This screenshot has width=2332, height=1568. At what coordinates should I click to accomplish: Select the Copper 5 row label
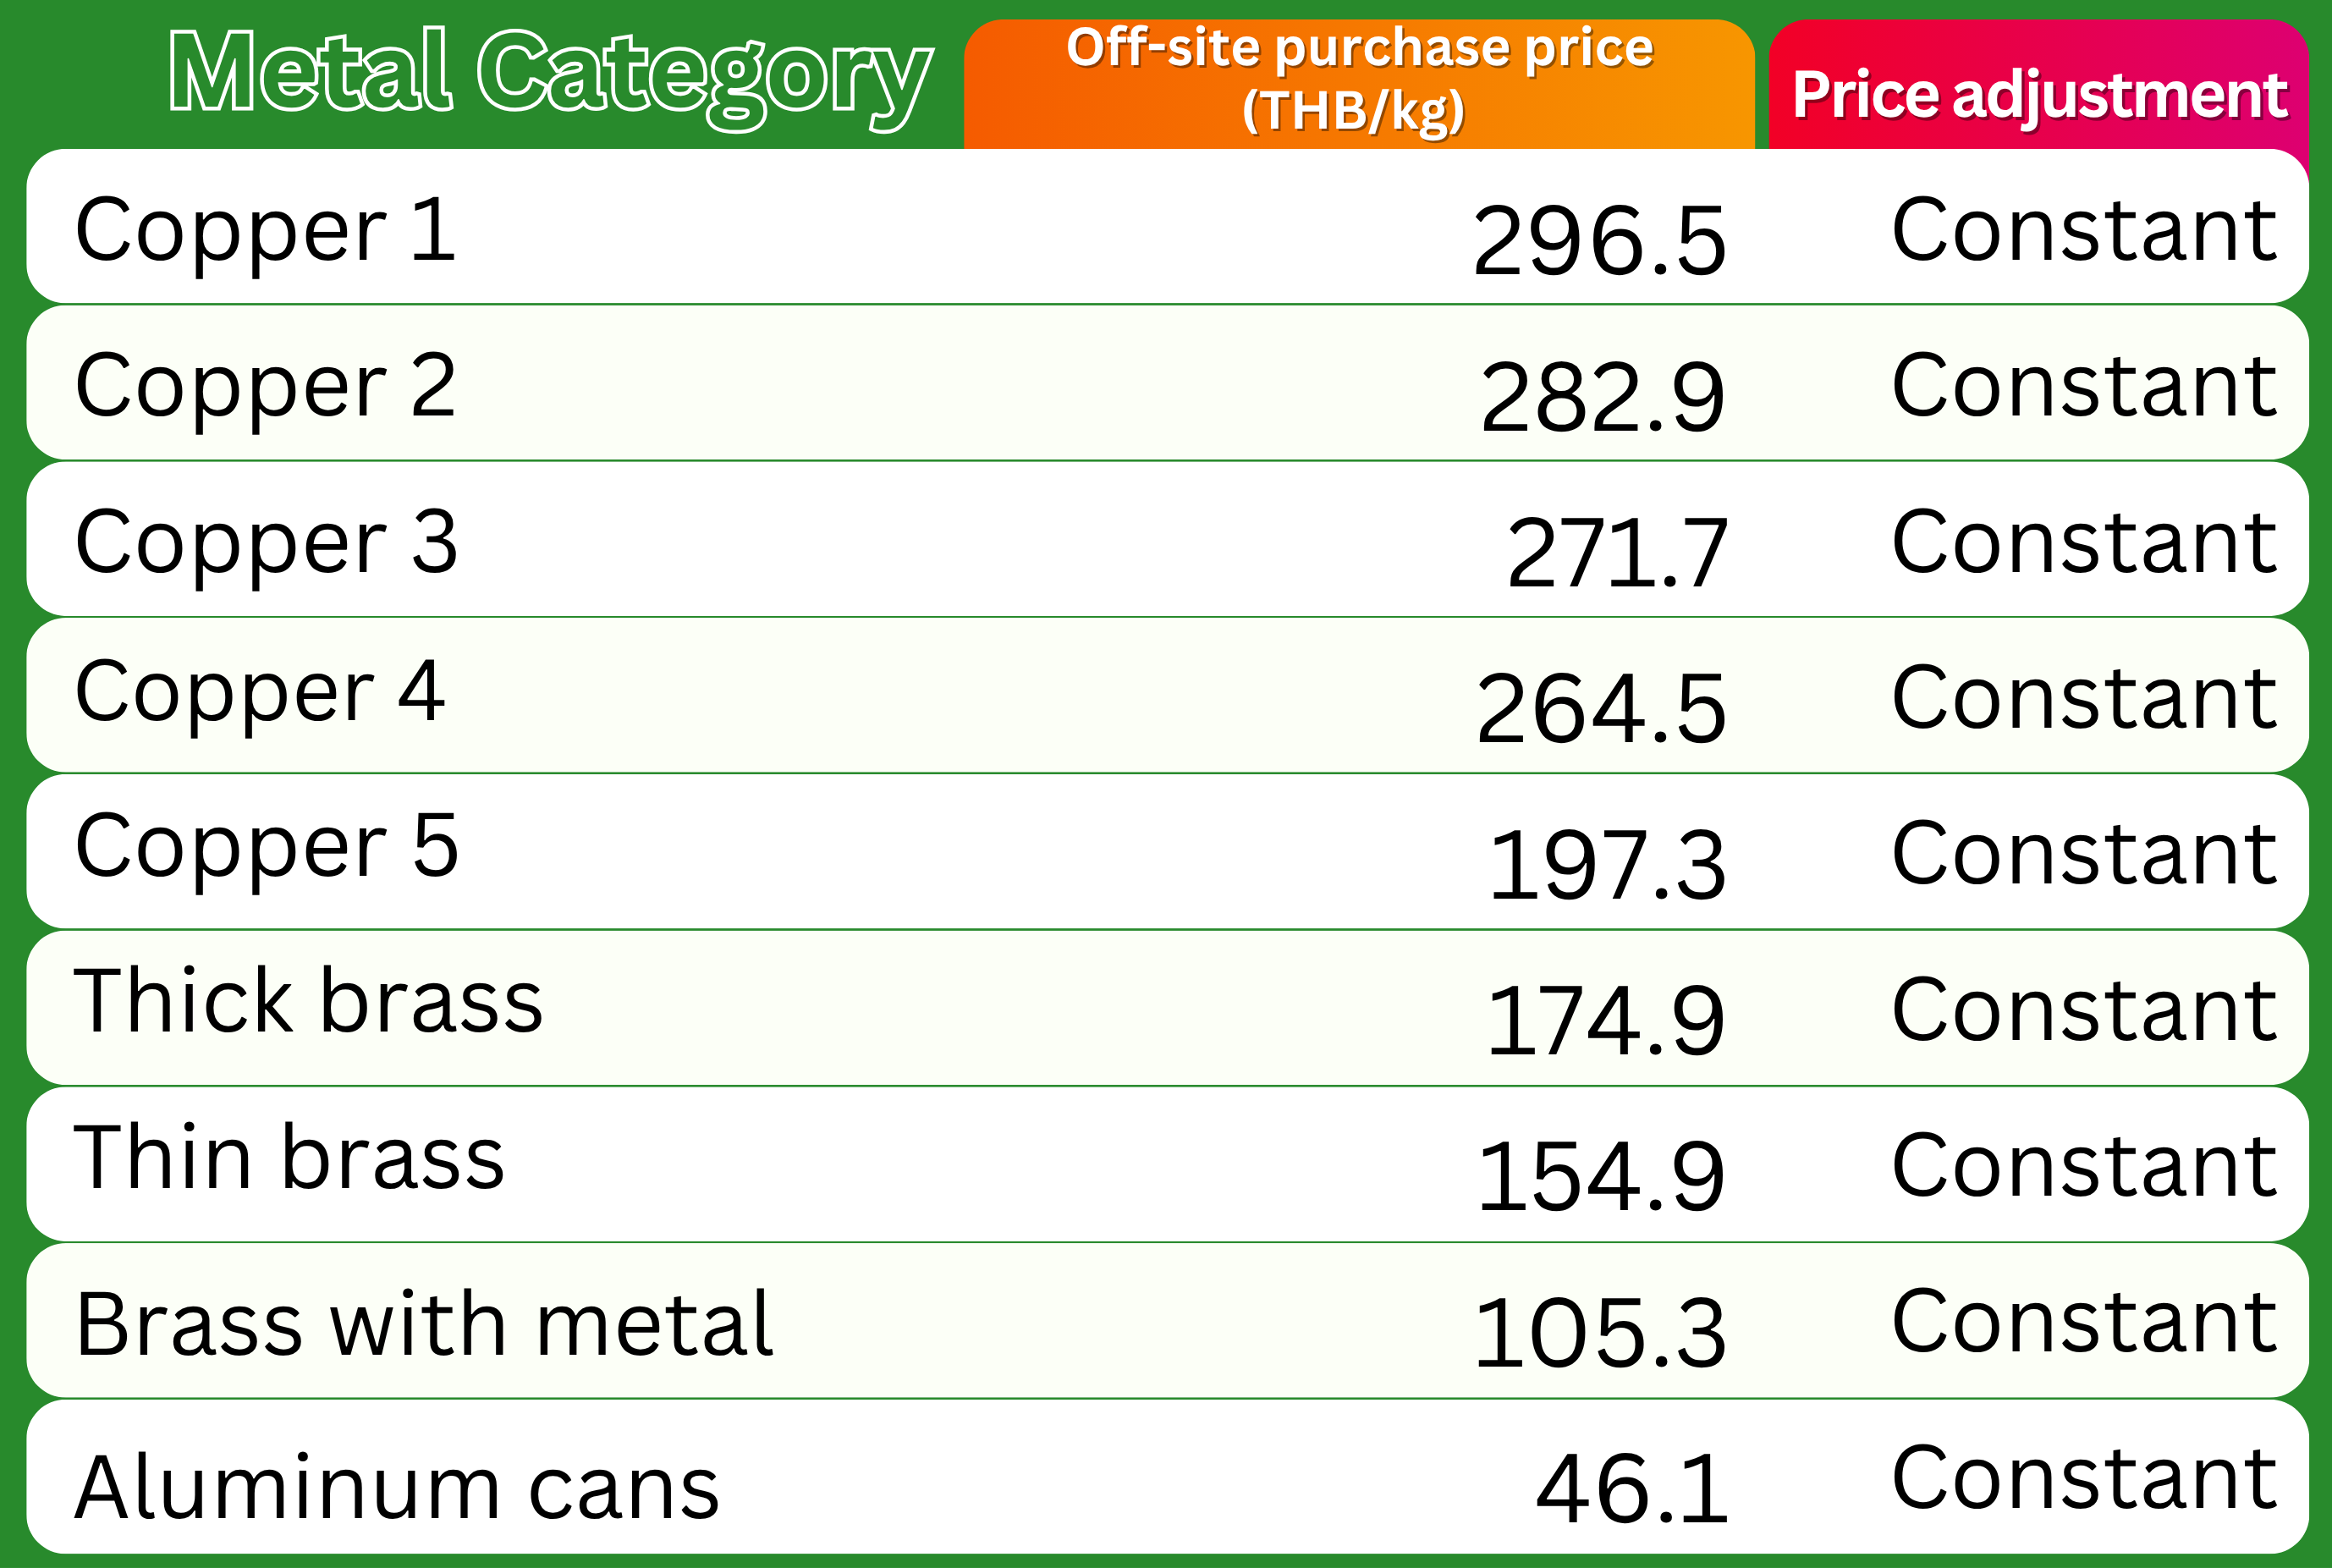pyautogui.click(x=267, y=851)
